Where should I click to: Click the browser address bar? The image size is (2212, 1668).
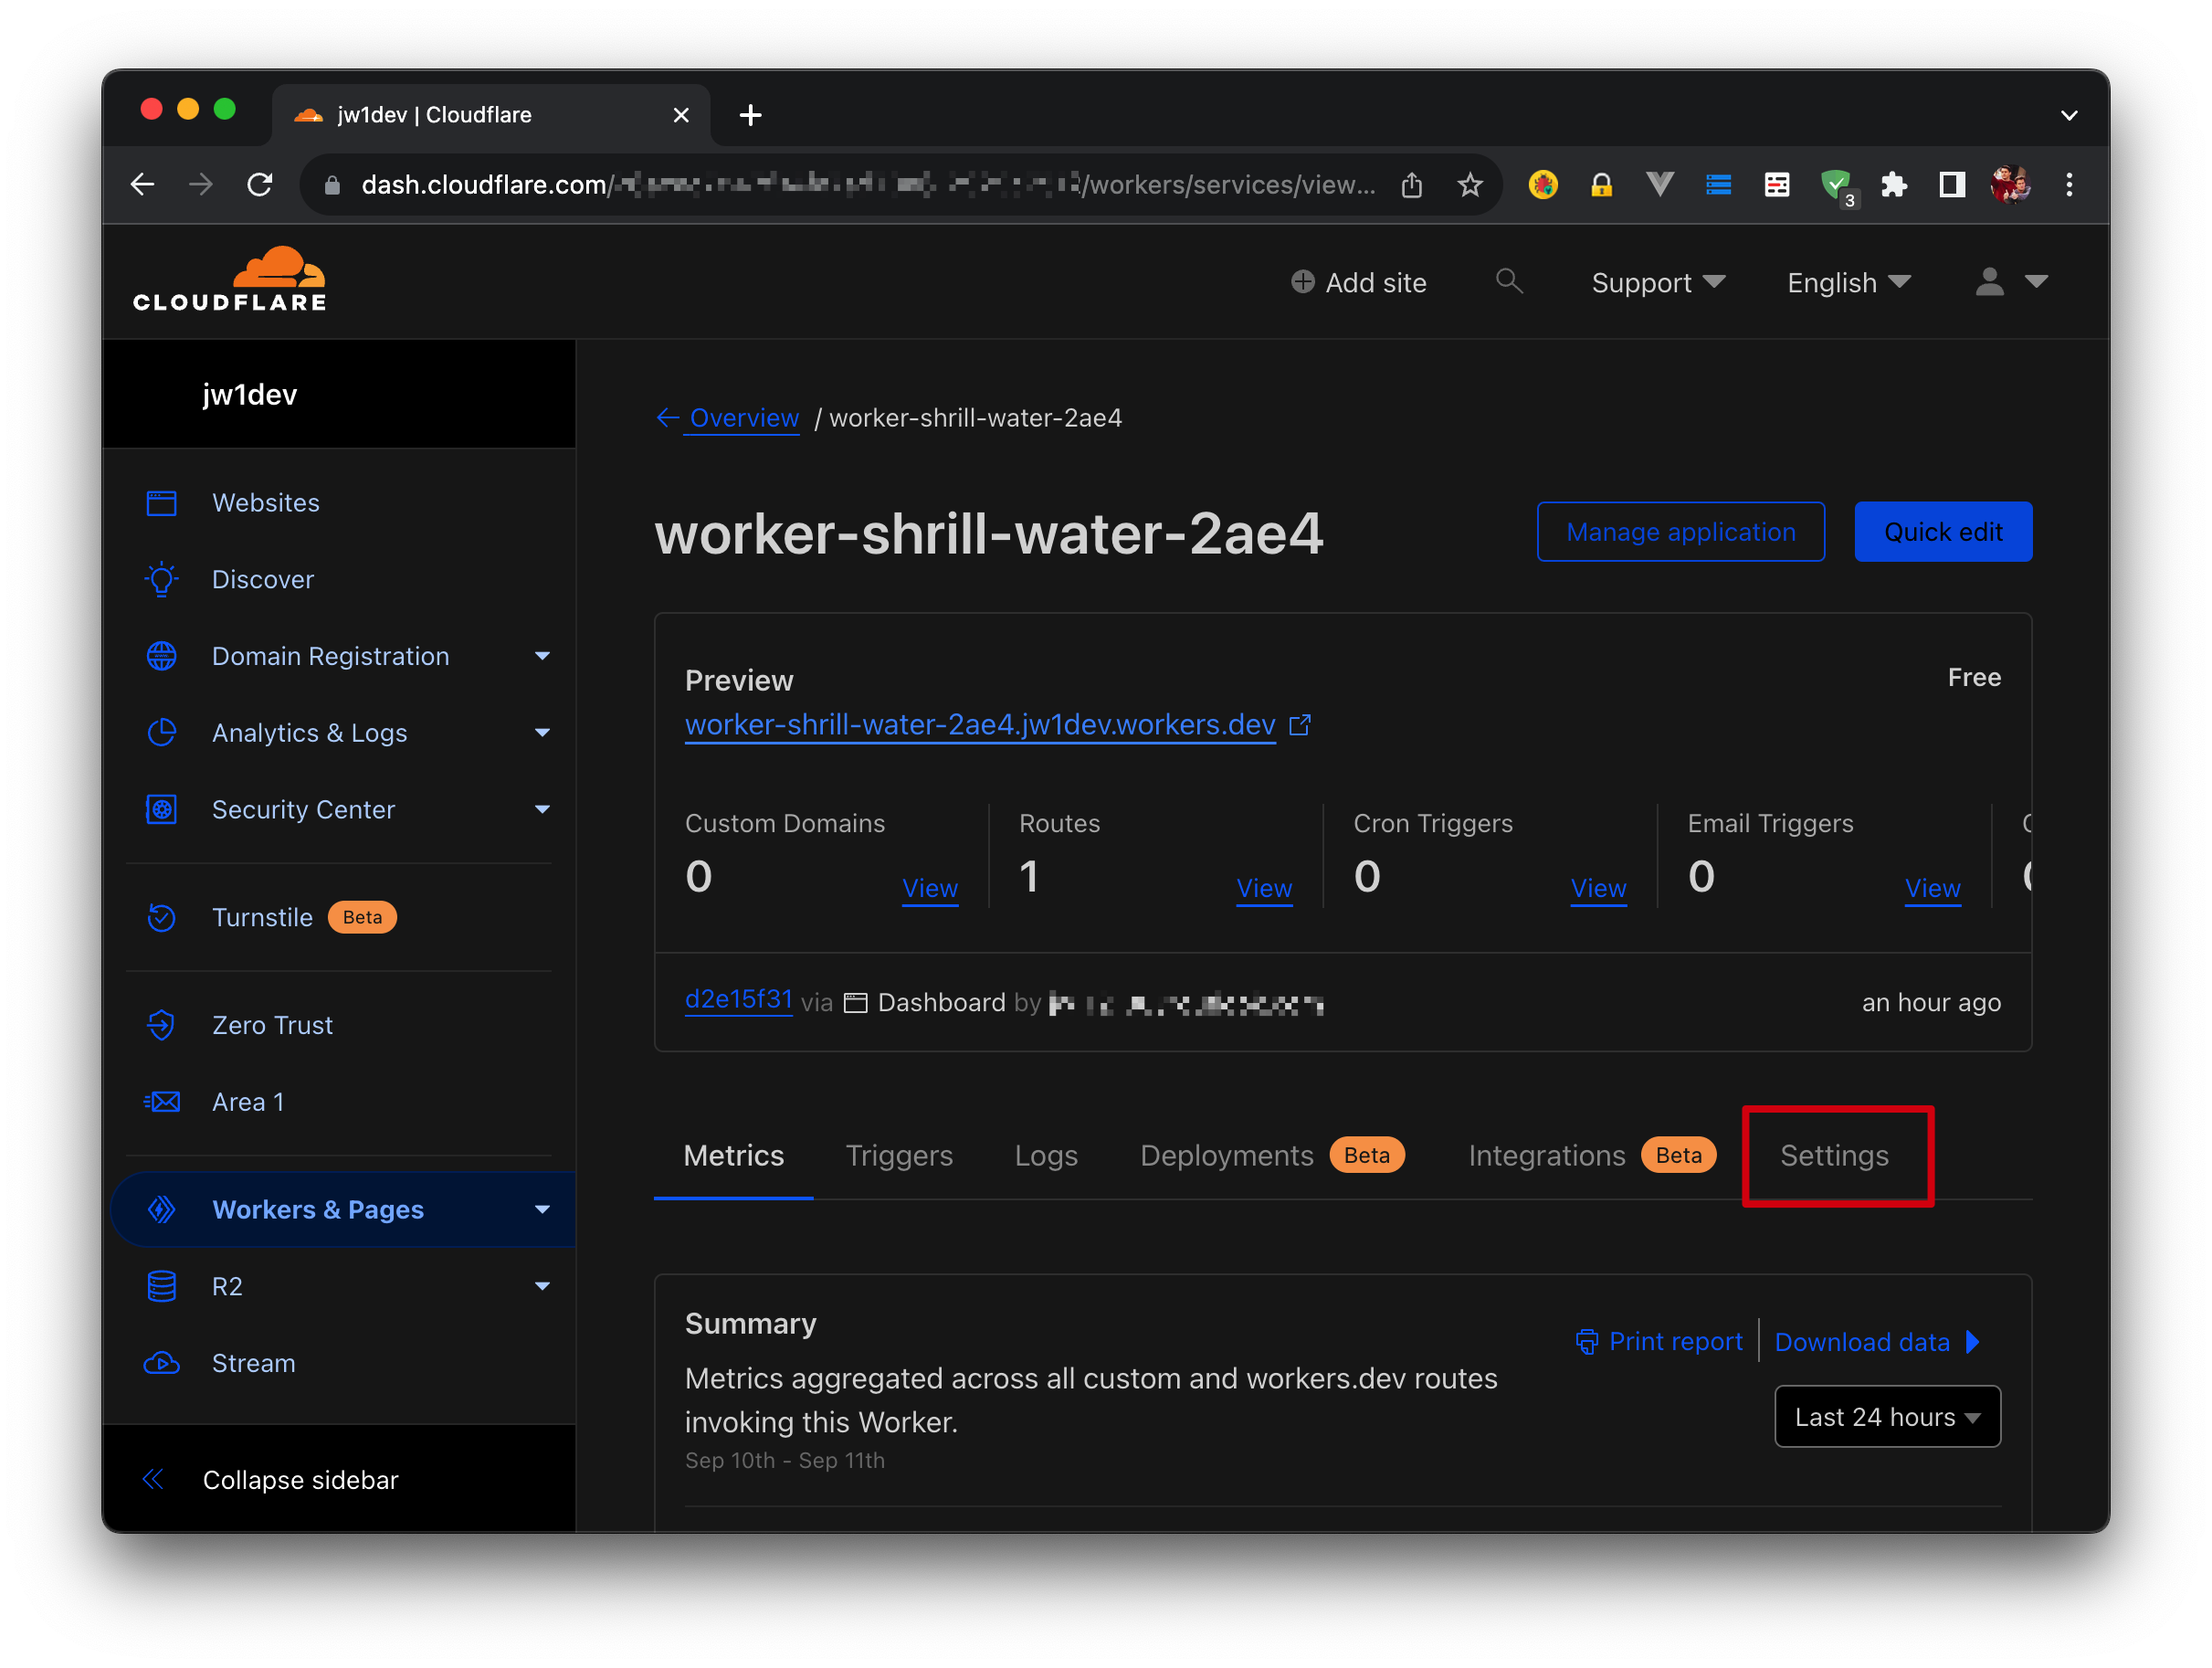tap(860, 185)
